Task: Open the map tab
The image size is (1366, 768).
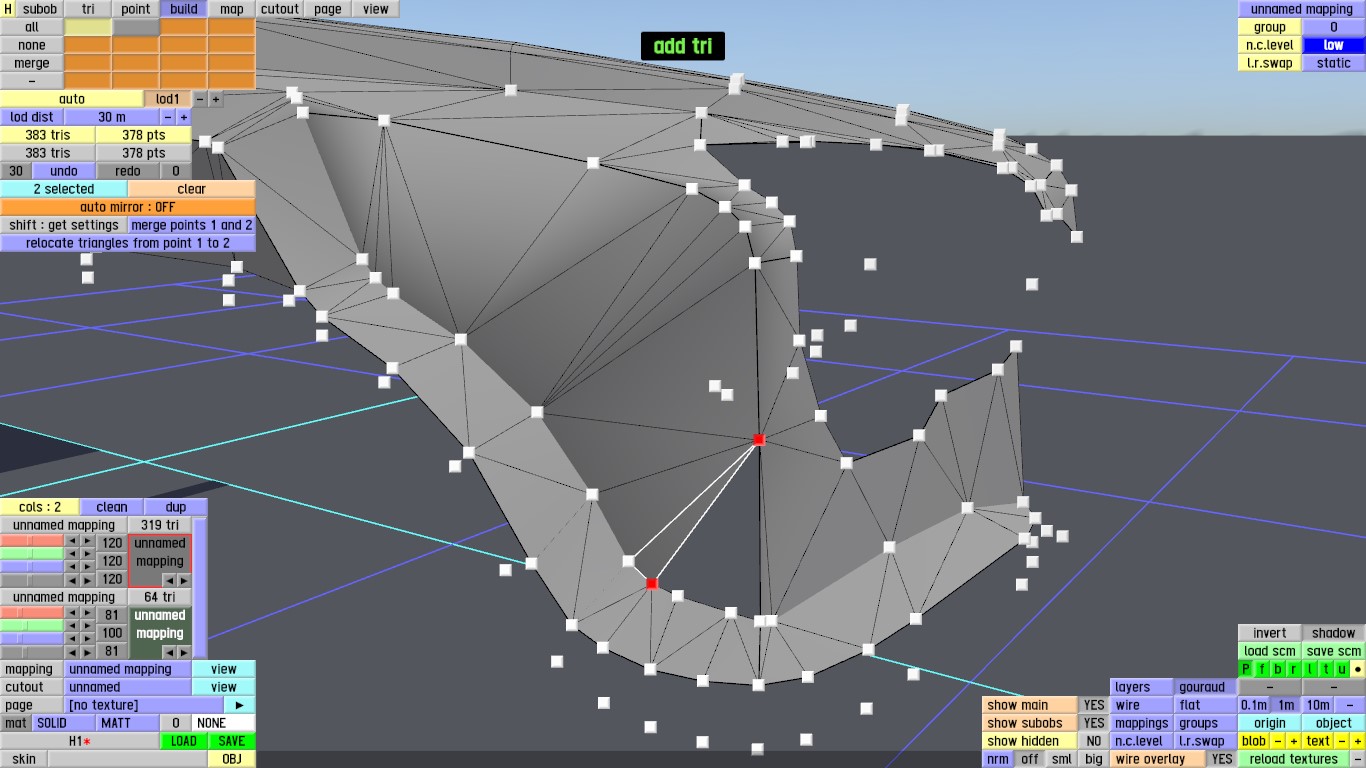Action: (x=232, y=9)
